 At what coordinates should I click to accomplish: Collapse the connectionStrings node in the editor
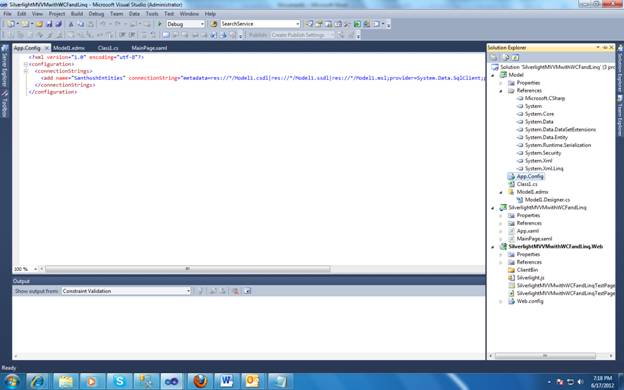click(25, 71)
